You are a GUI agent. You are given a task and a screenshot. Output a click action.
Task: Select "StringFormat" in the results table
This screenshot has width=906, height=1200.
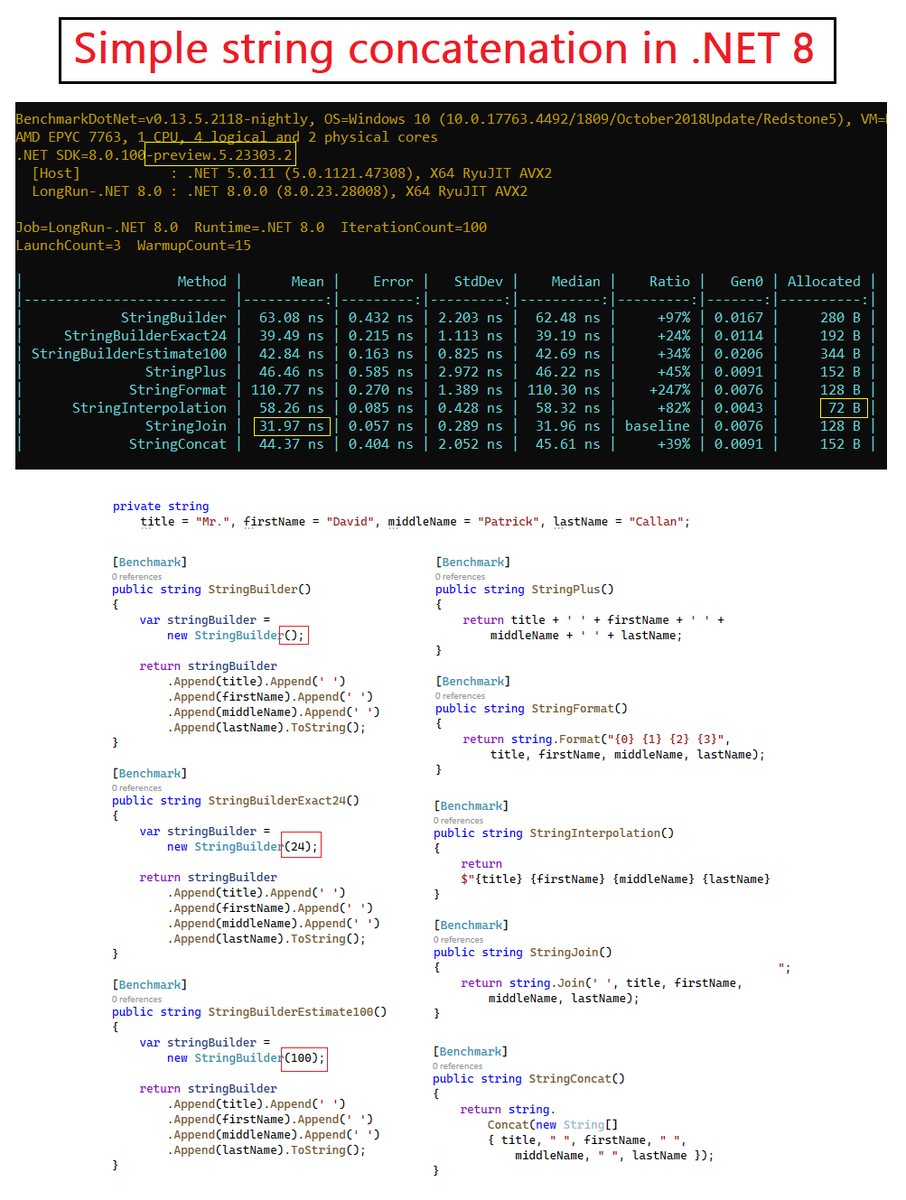tap(178, 389)
